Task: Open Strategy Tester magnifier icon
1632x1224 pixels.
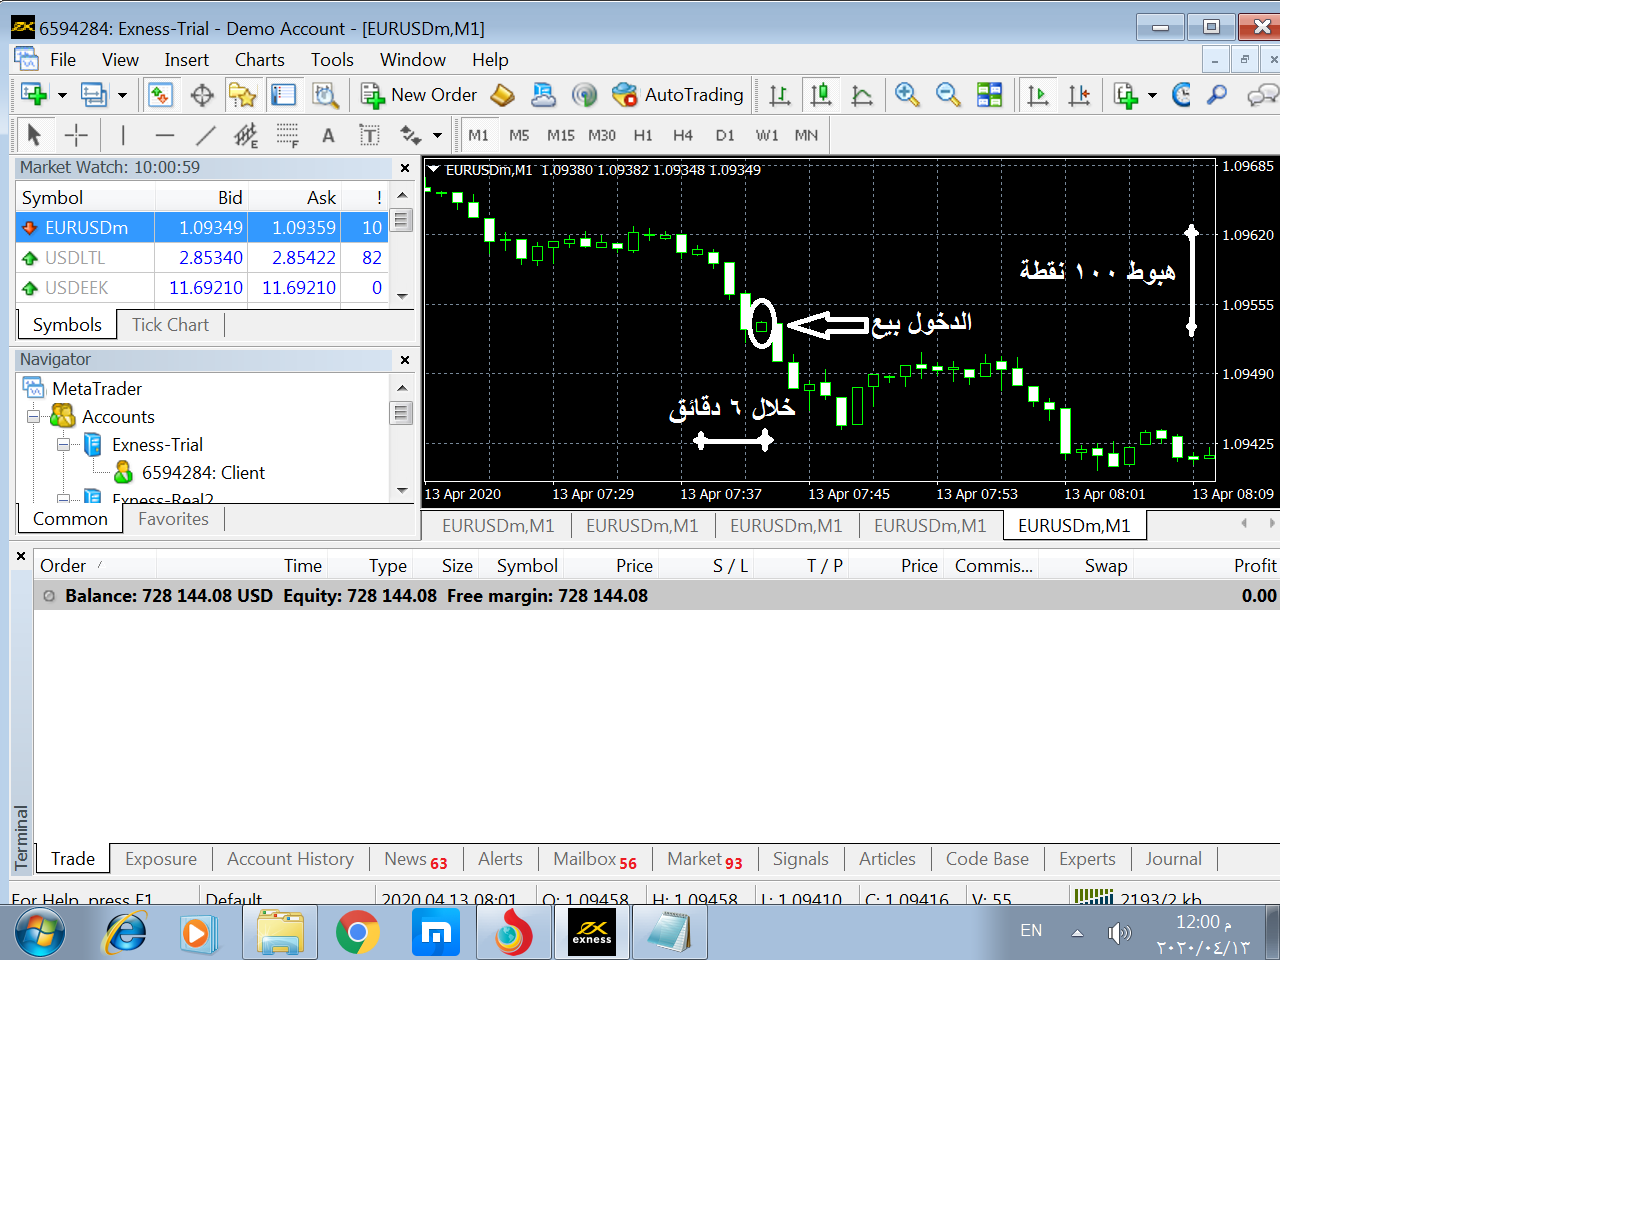Action: point(325,95)
